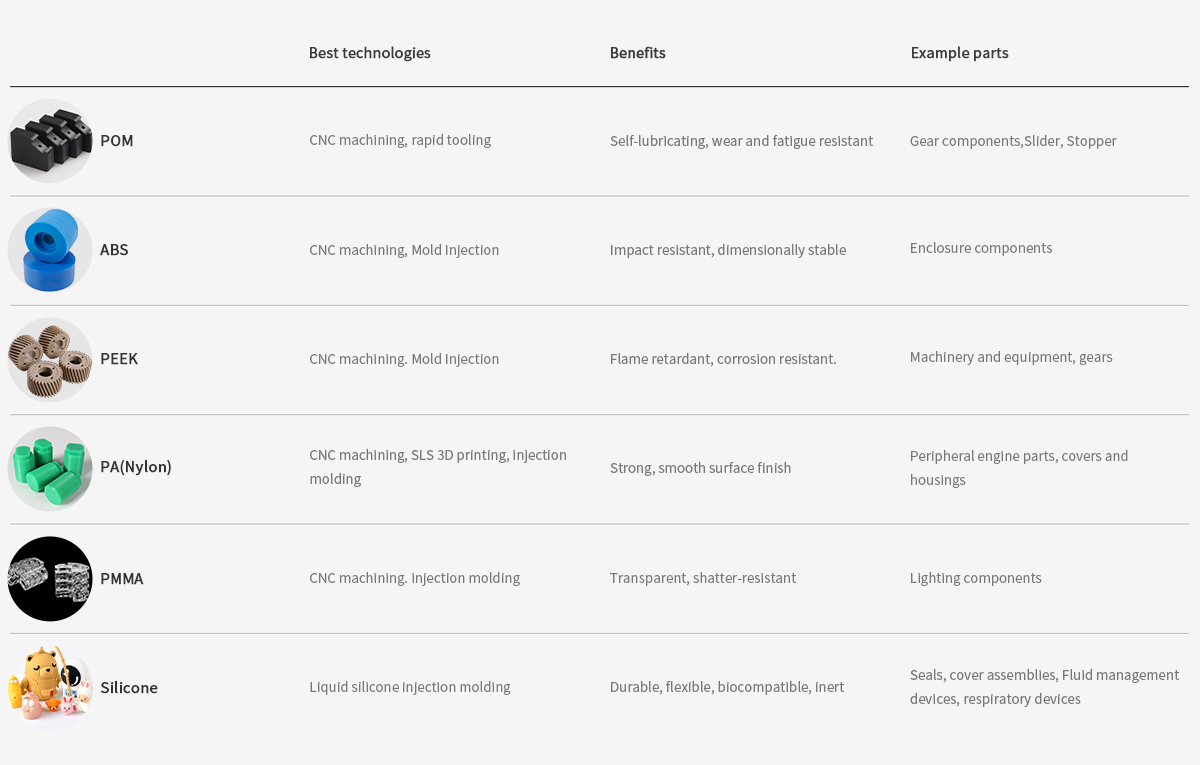
Task: Click the blue ABS part image
Action: (50, 250)
